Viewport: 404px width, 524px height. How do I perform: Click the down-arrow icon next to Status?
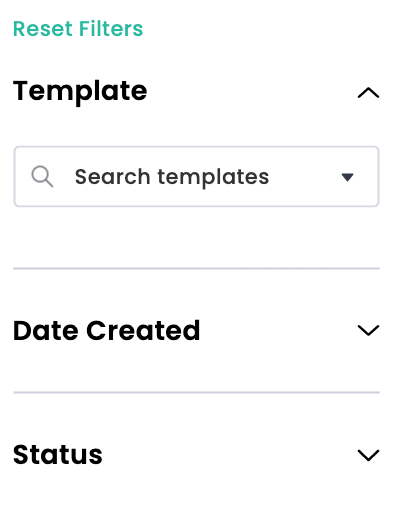click(x=368, y=455)
